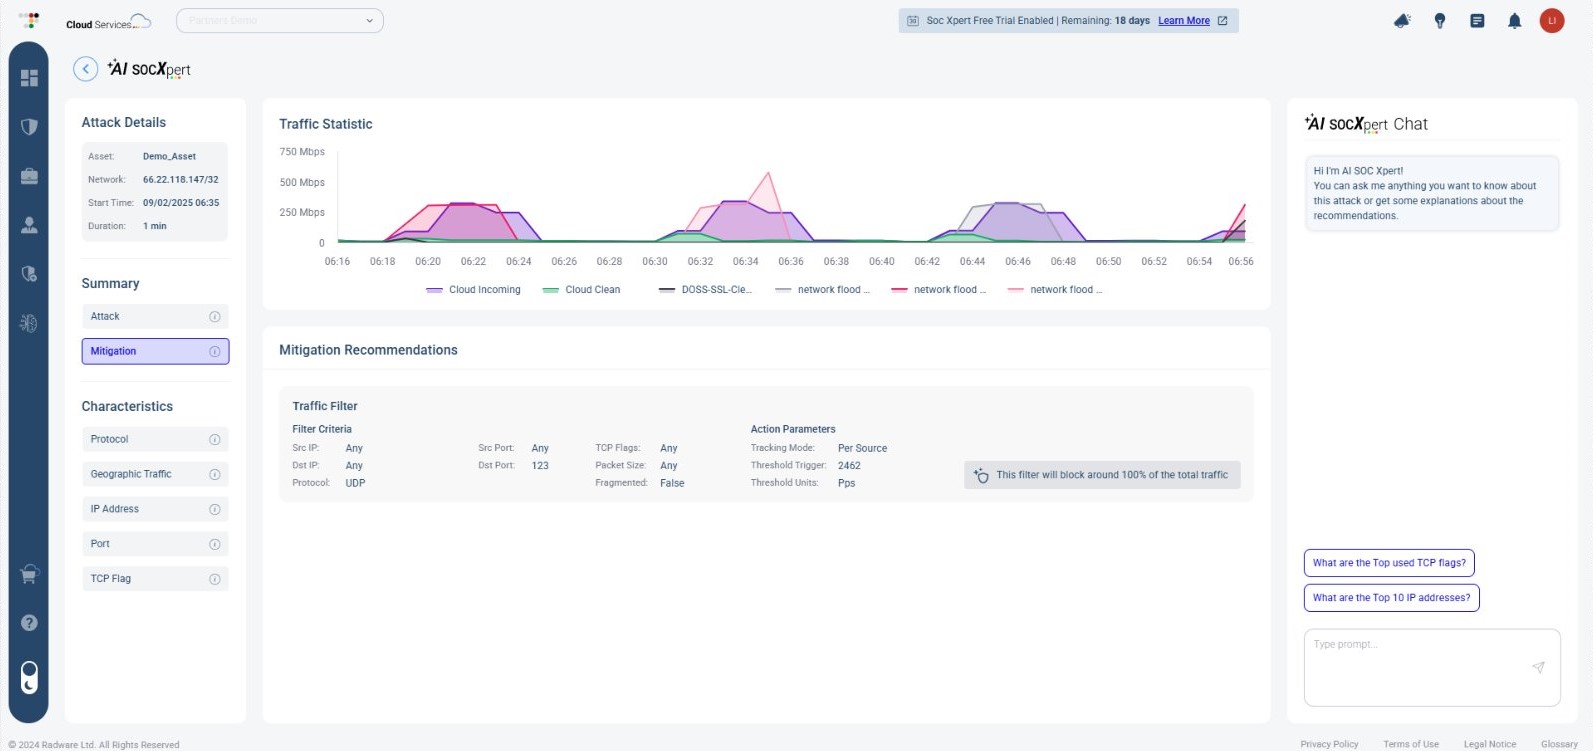Select the TCP Flag characteristic

[x=155, y=579]
